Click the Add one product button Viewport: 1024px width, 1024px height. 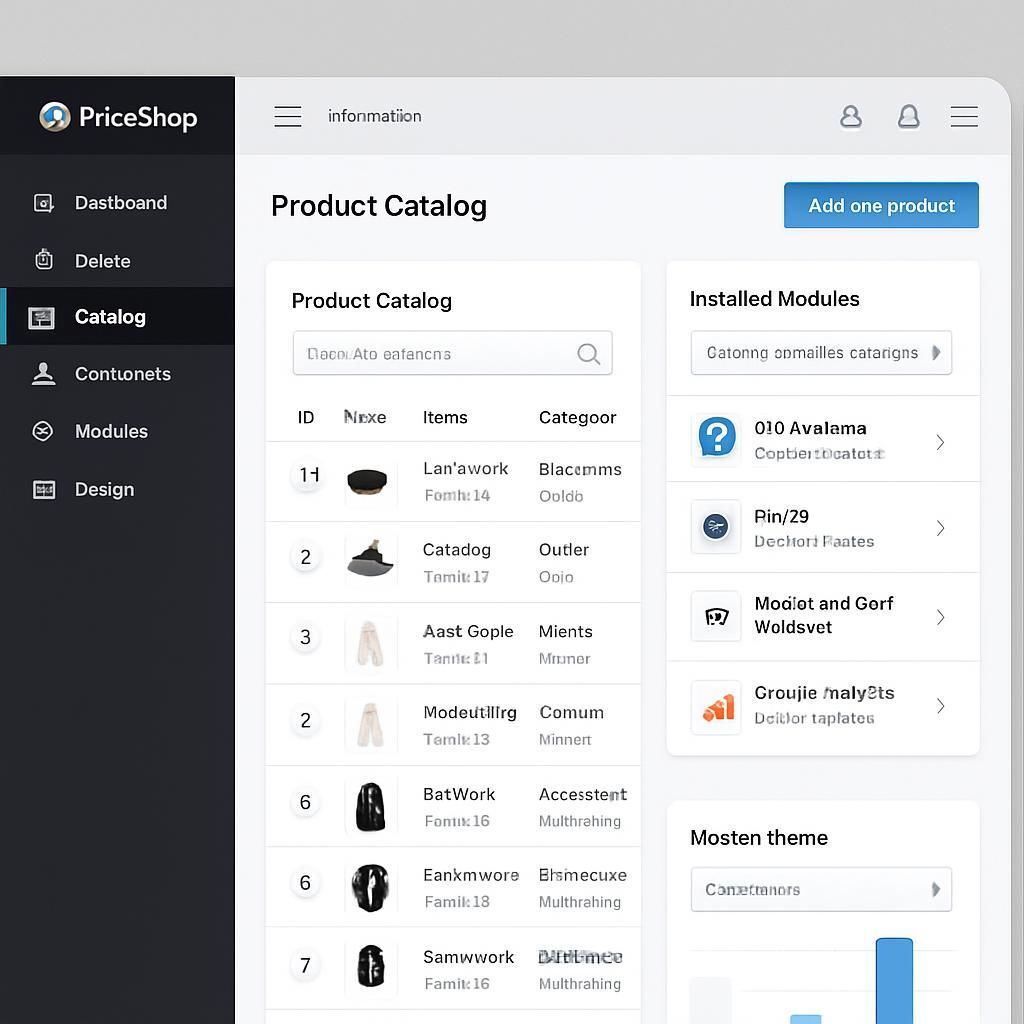tap(880, 205)
